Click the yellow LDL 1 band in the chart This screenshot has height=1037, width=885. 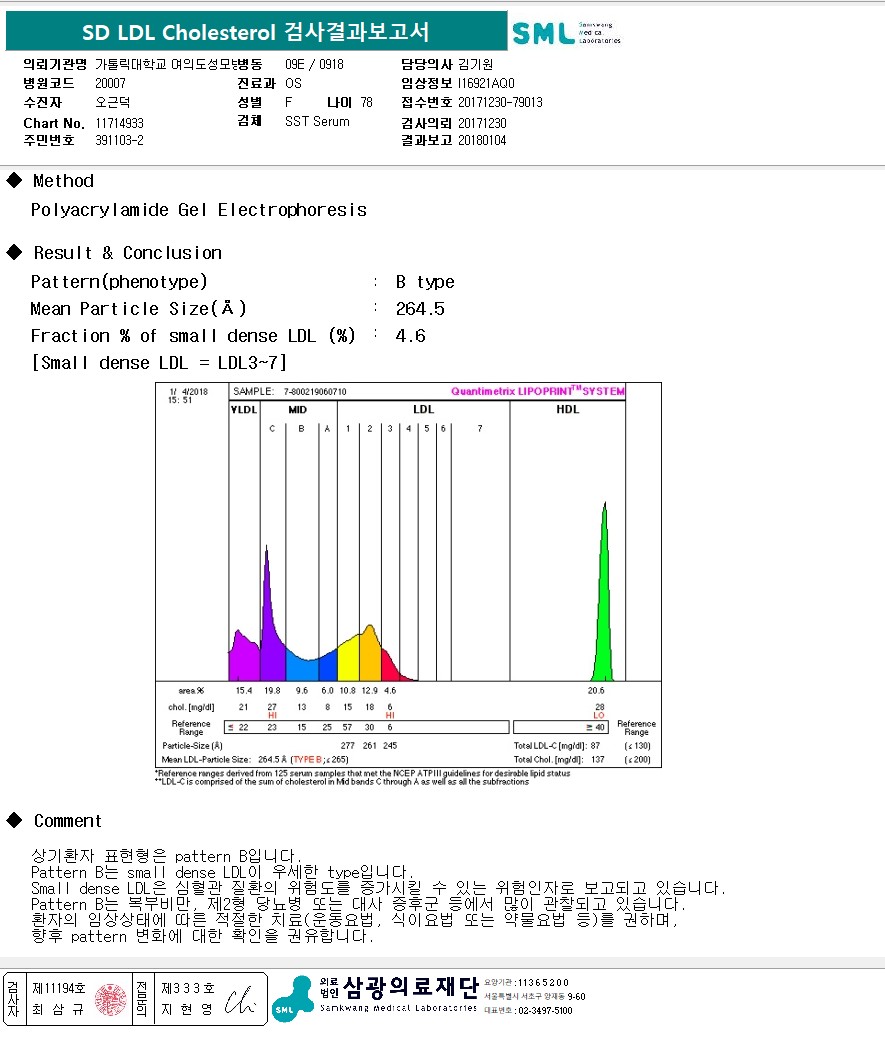point(348,660)
